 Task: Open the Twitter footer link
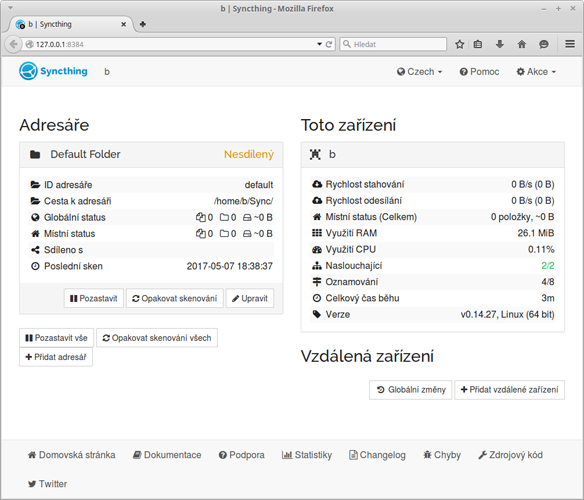(47, 484)
